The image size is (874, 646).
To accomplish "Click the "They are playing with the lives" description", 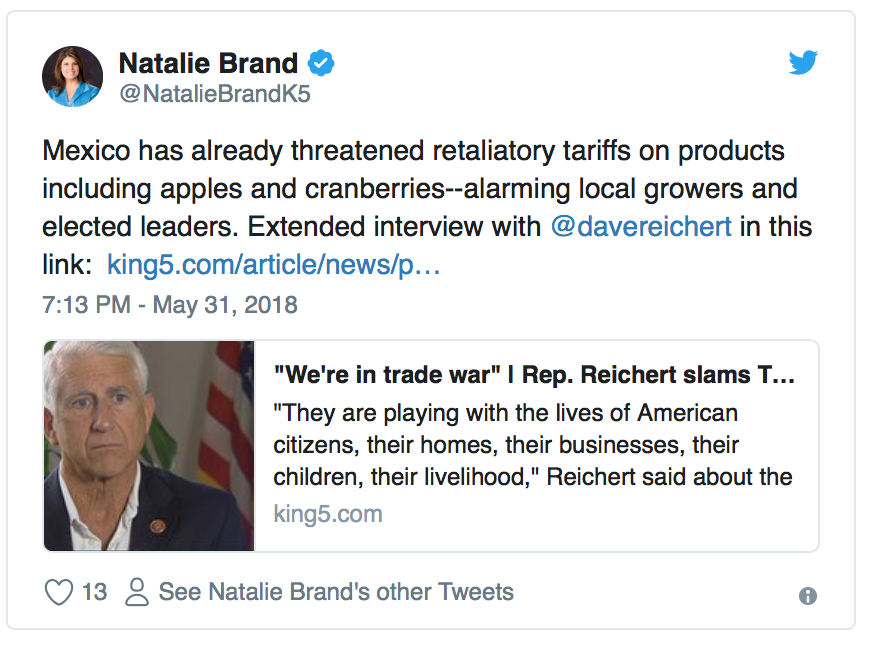I will [533, 445].
